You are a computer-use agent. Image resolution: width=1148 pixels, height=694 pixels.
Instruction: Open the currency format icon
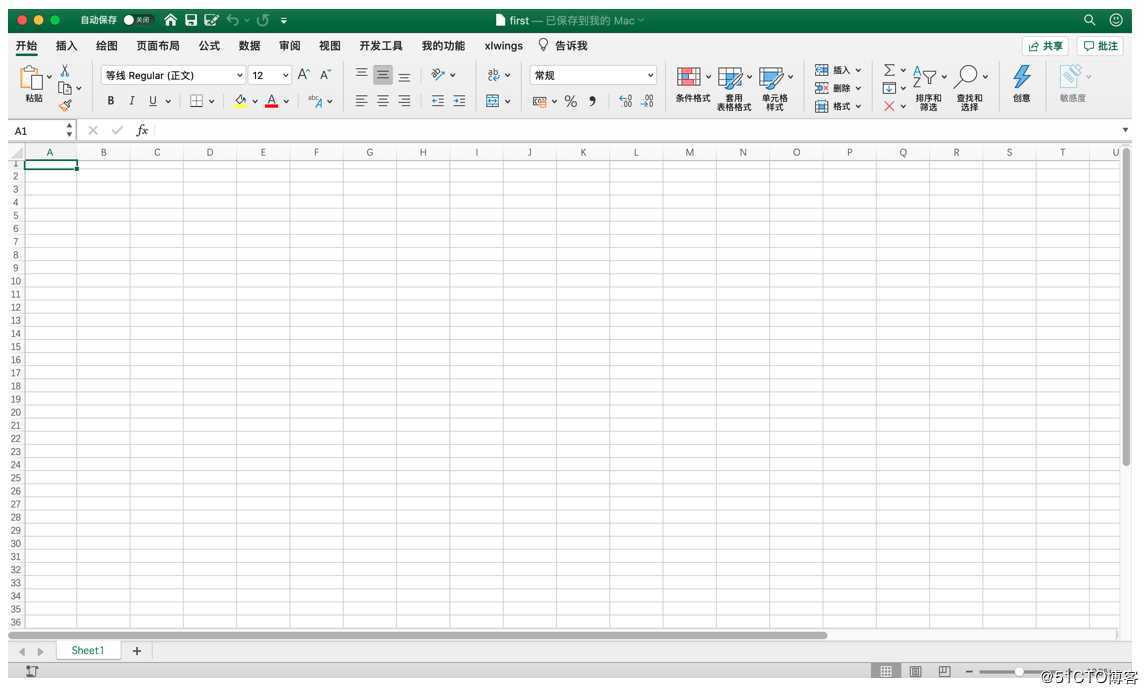pyautogui.click(x=540, y=101)
